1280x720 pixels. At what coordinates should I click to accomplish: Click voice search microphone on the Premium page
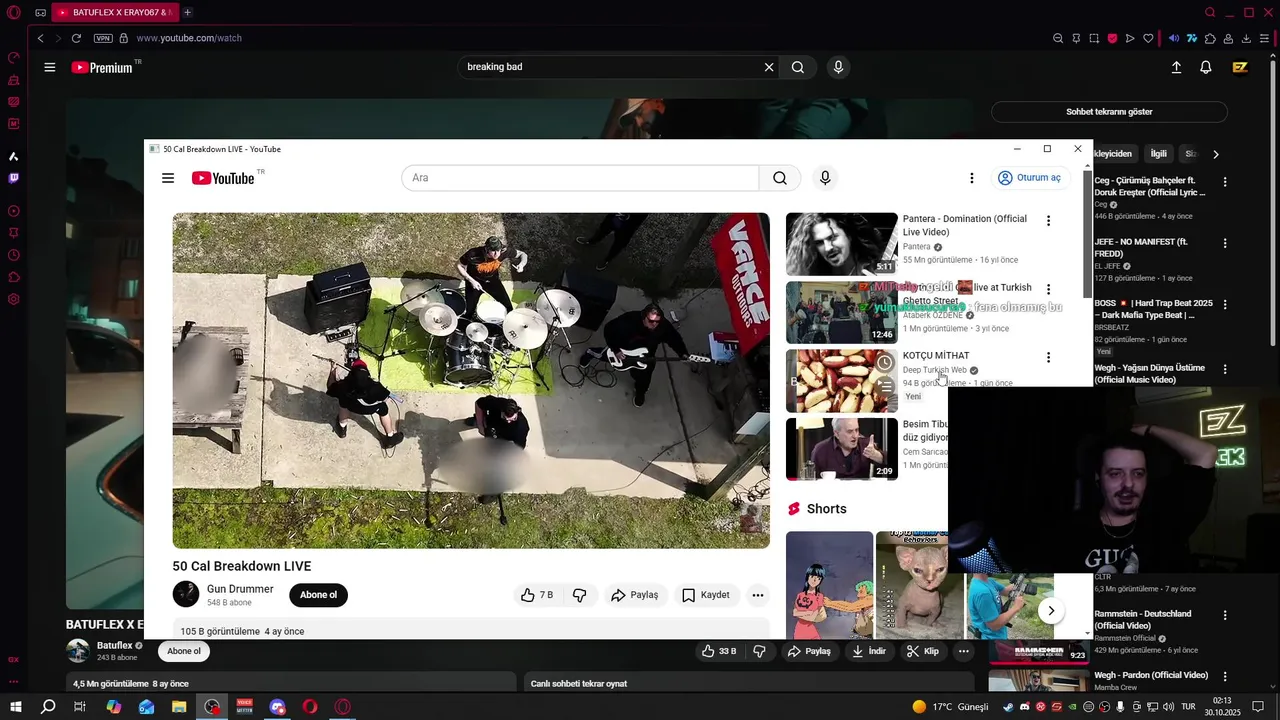click(x=838, y=67)
